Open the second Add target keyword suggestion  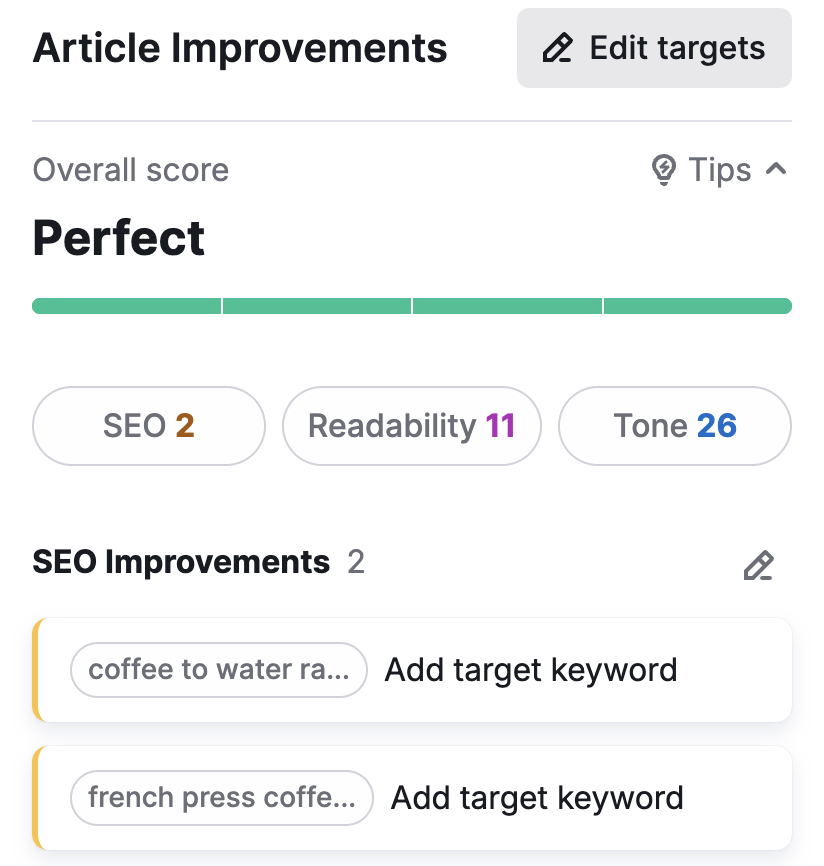[x=537, y=798]
